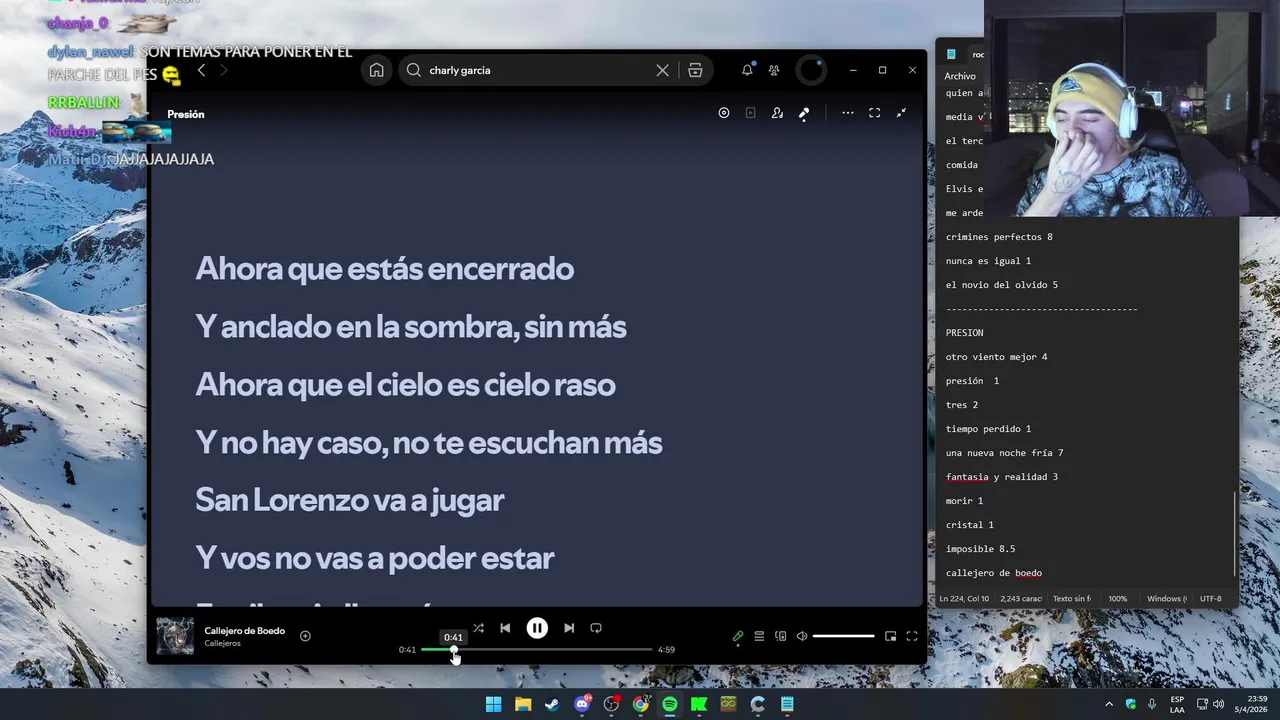The image size is (1280, 720).
Task: Go forward with the right arrow in Spotify
Action: pyautogui.click(x=223, y=70)
